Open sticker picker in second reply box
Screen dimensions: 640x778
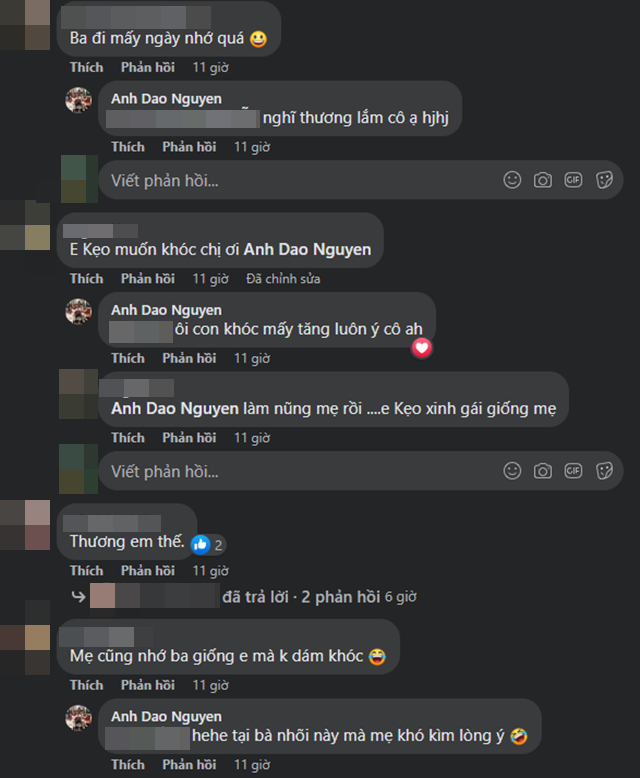[604, 470]
